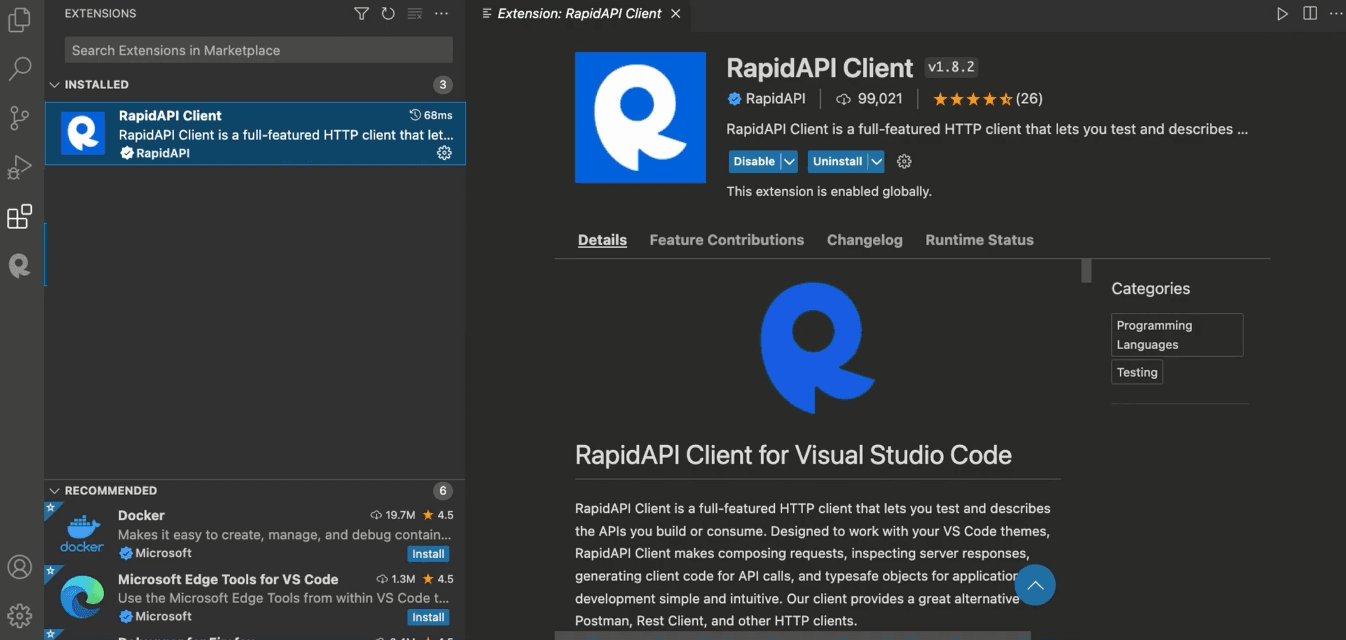Click "This extension is enabled globally." text

(829, 191)
